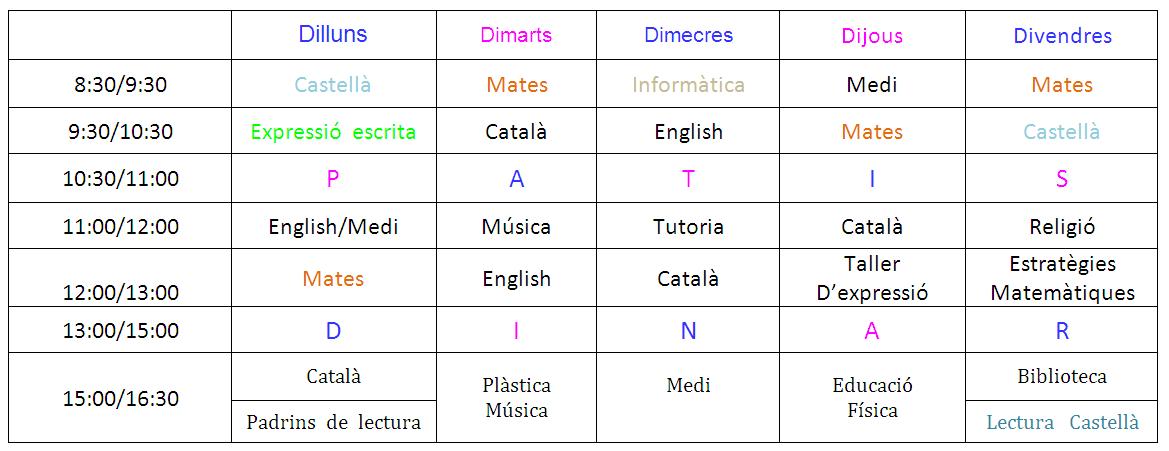Select the Dijous day header
This screenshot has width=1169, height=451.
[872, 37]
